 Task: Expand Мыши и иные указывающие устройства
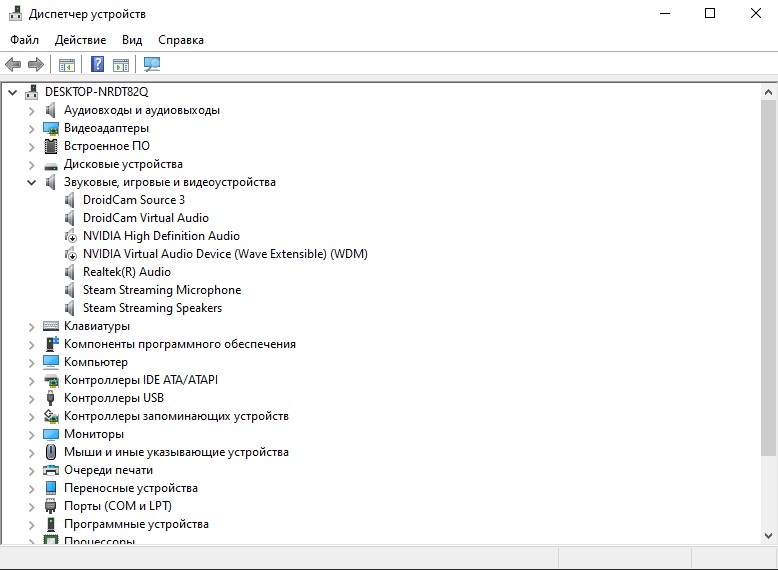pyautogui.click(x=31, y=453)
